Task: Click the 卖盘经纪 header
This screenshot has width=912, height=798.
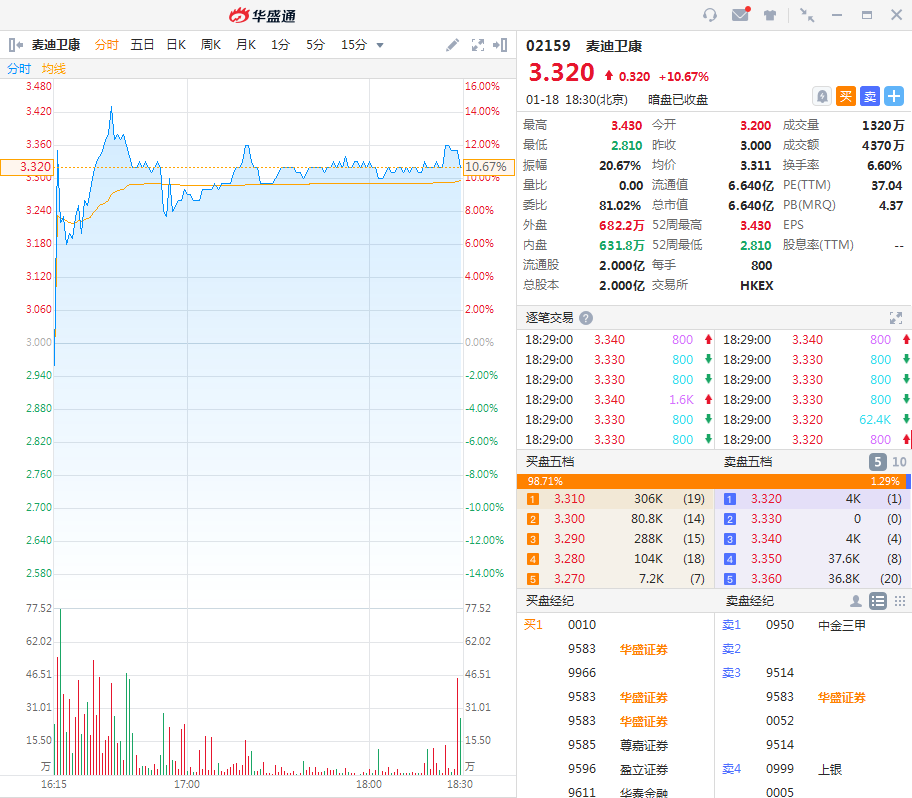Action: [x=750, y=601]
